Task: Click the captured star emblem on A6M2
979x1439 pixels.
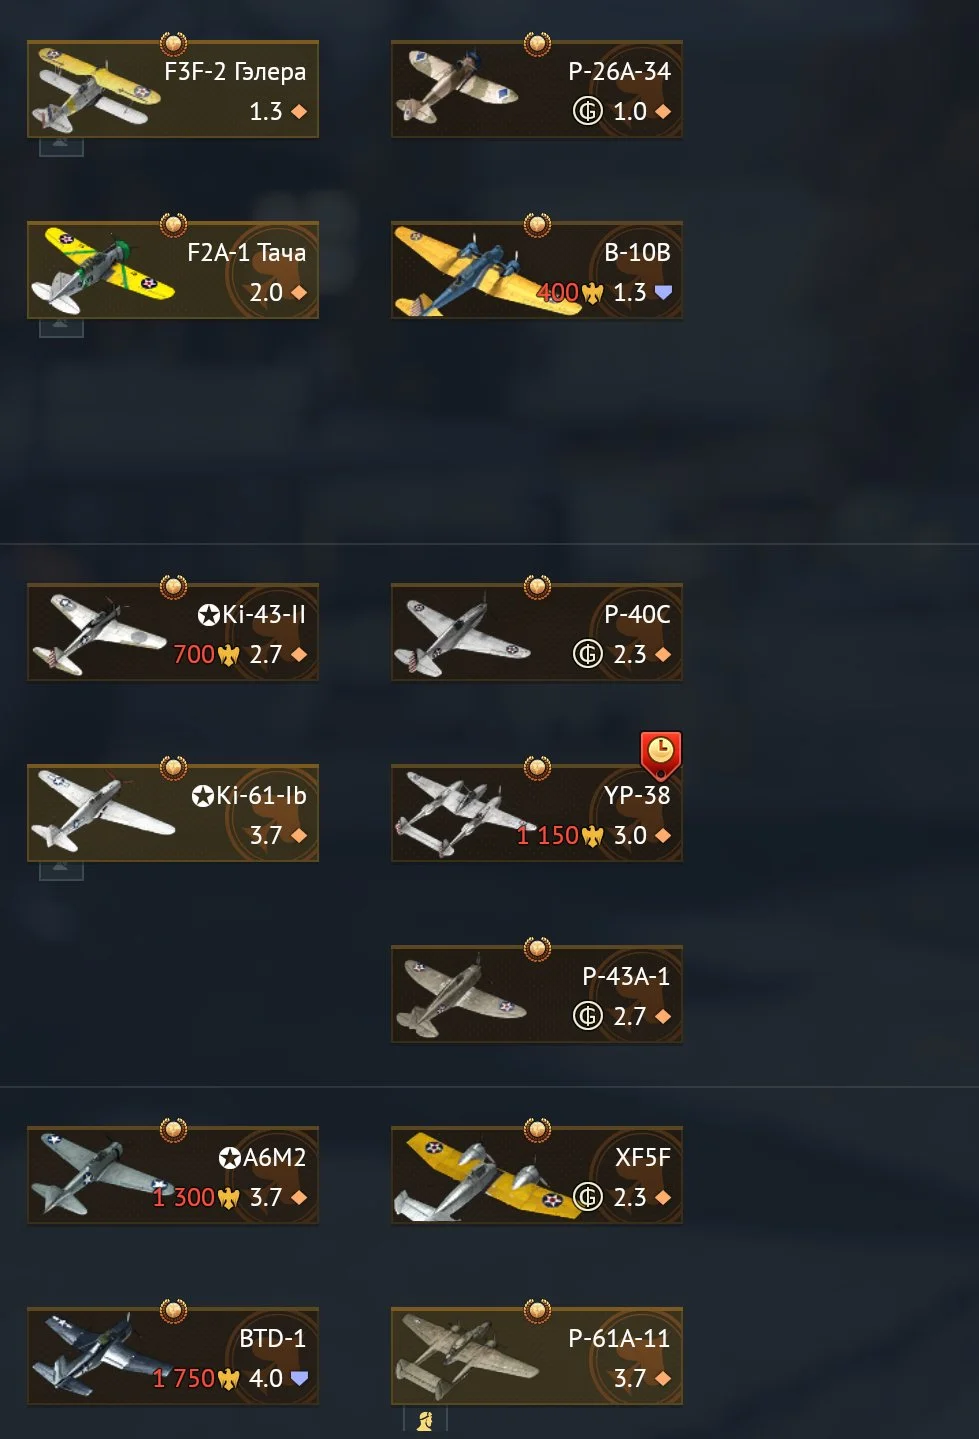Action: tap(230, 1158)
